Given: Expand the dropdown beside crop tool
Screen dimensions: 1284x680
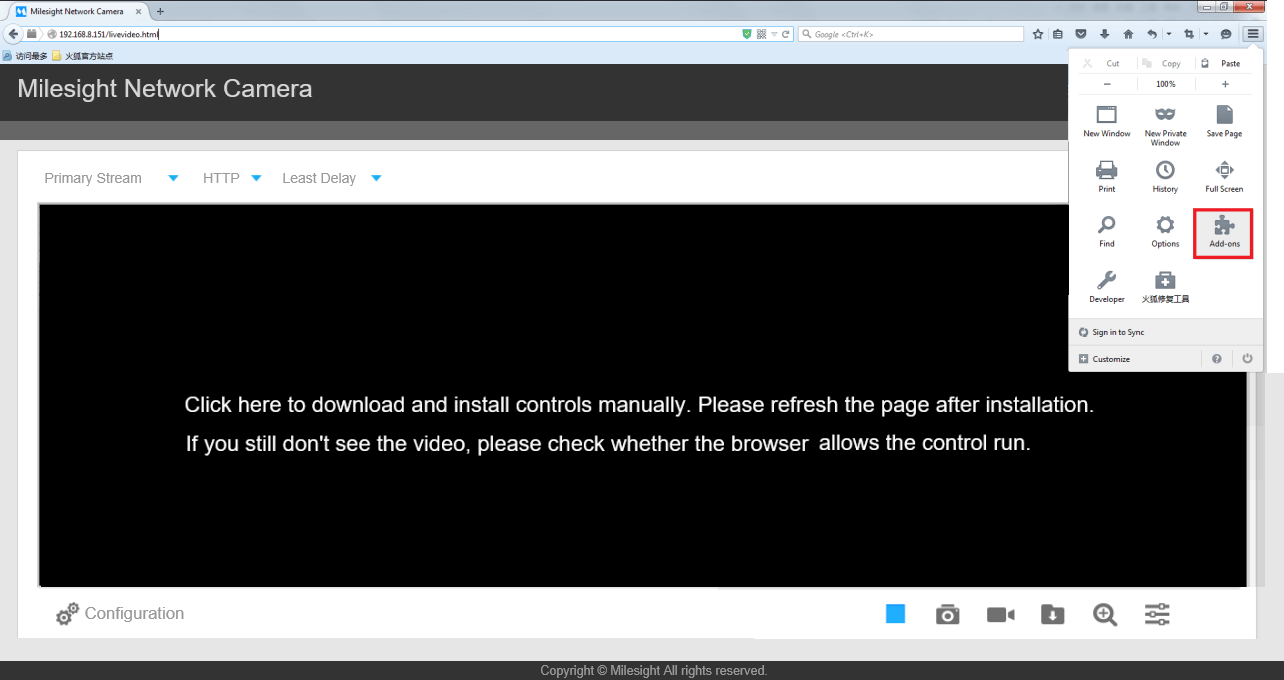Looking at the screenshot, I should point(1206,34).
